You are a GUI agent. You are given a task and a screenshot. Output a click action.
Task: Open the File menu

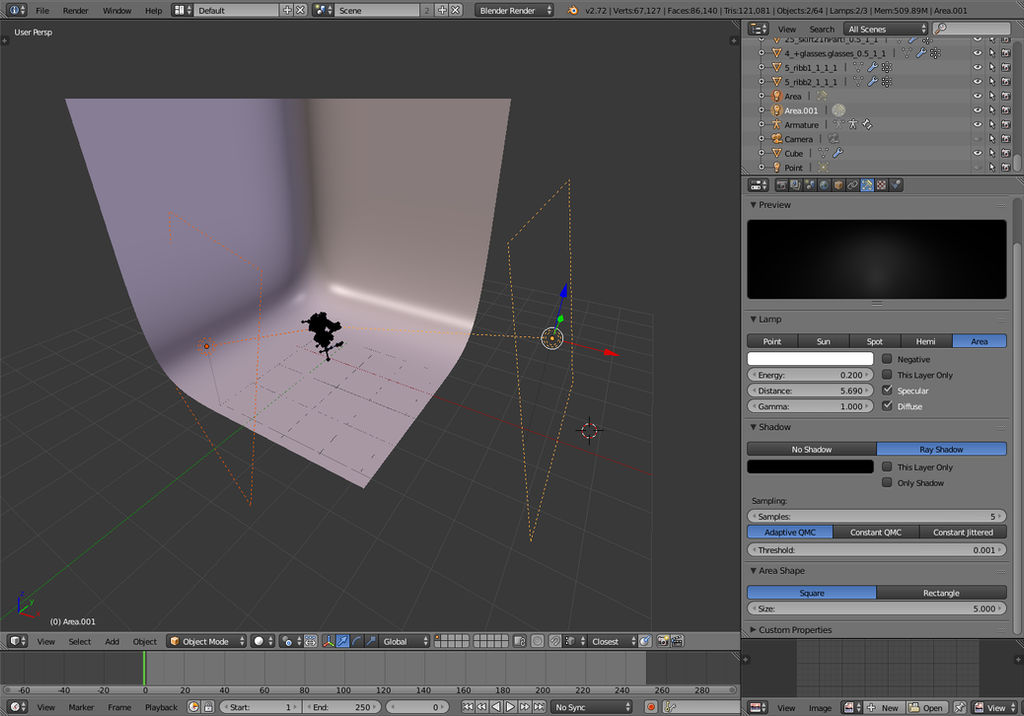pos(42,10)
